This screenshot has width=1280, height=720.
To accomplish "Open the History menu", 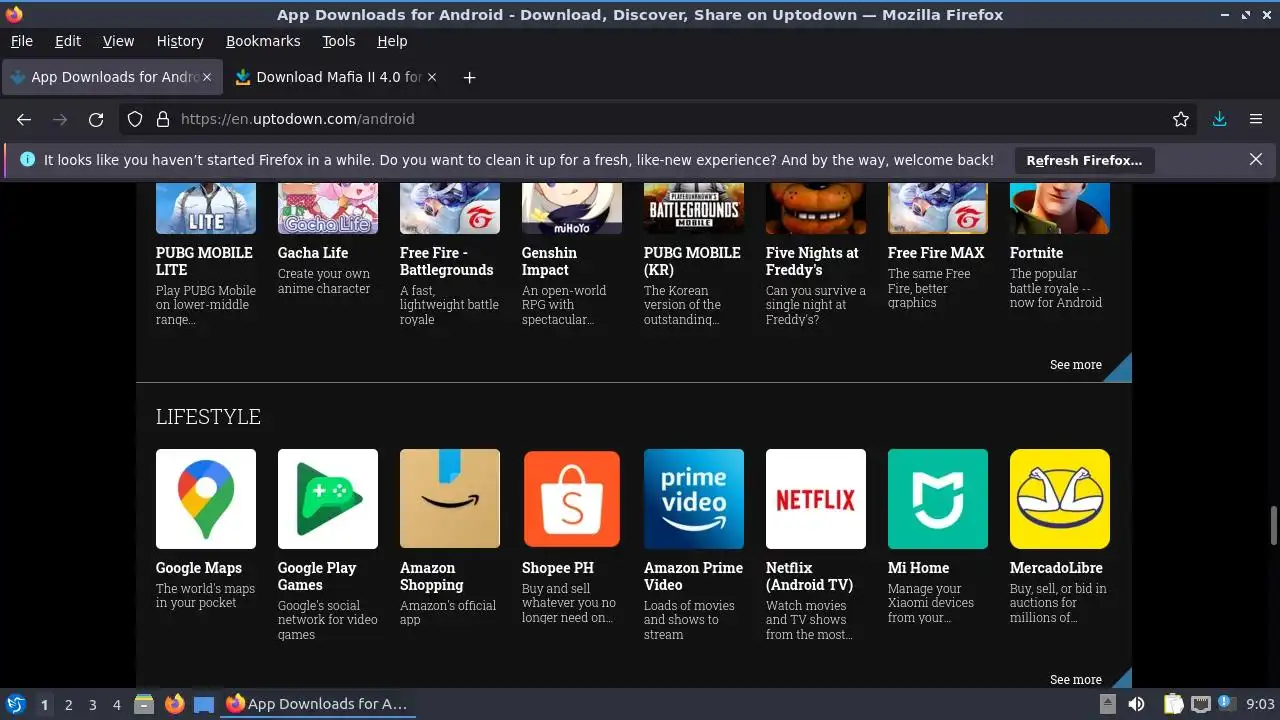I will [x=180, y=41].
